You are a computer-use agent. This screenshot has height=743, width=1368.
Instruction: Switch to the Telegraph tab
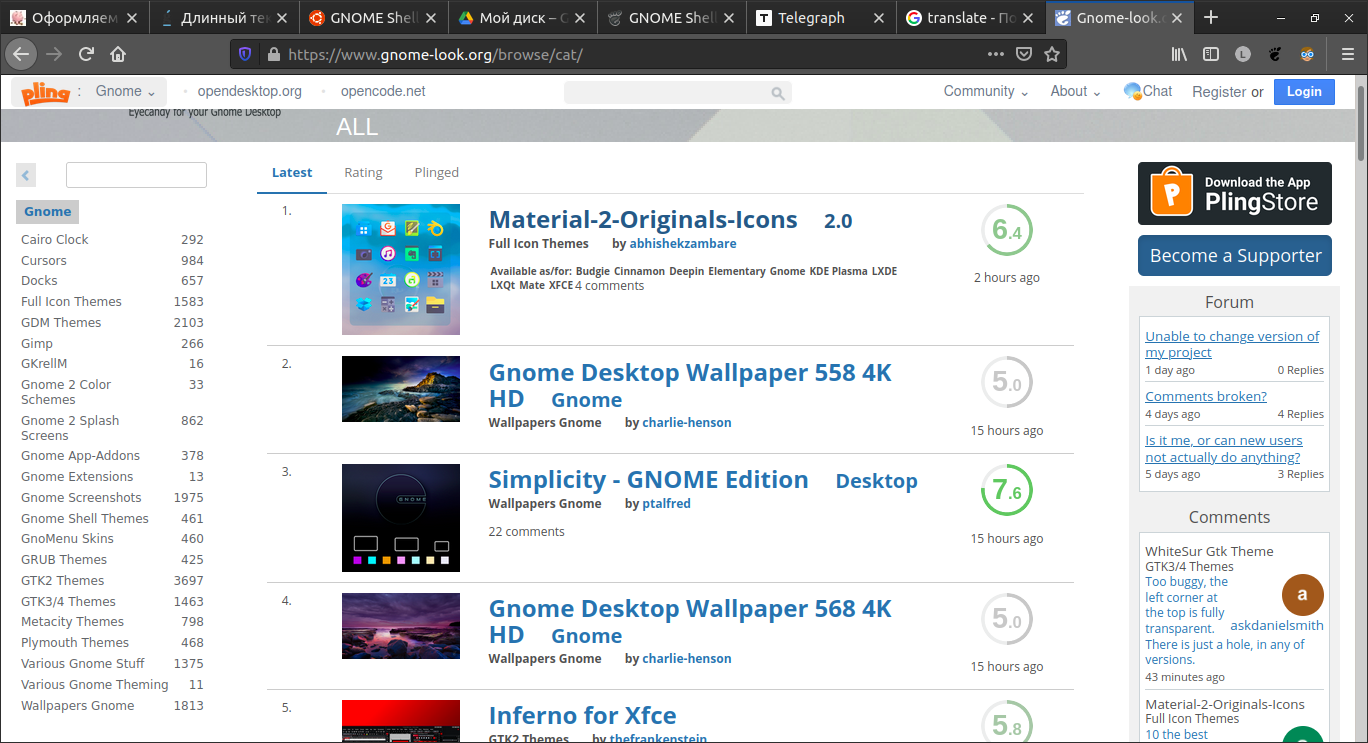[x=821, y=17]
